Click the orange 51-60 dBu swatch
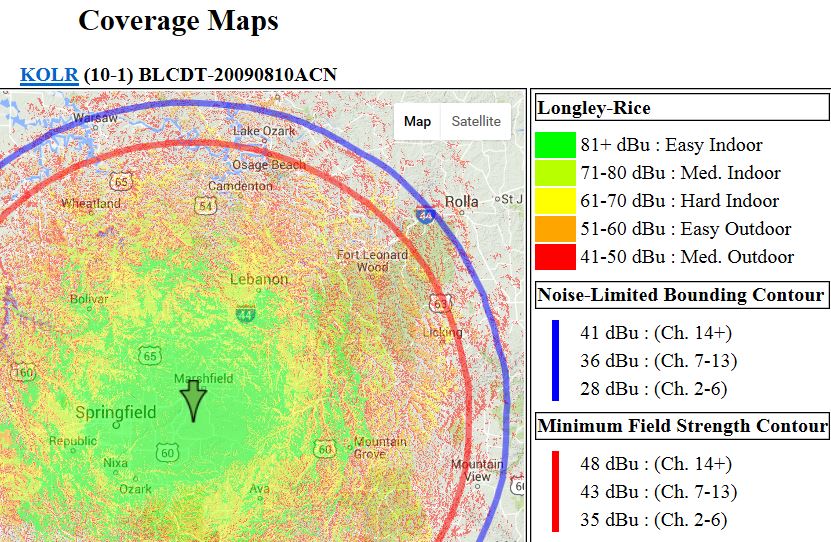The height and width of the screenshot is (542, 831). tap(555, 229)
